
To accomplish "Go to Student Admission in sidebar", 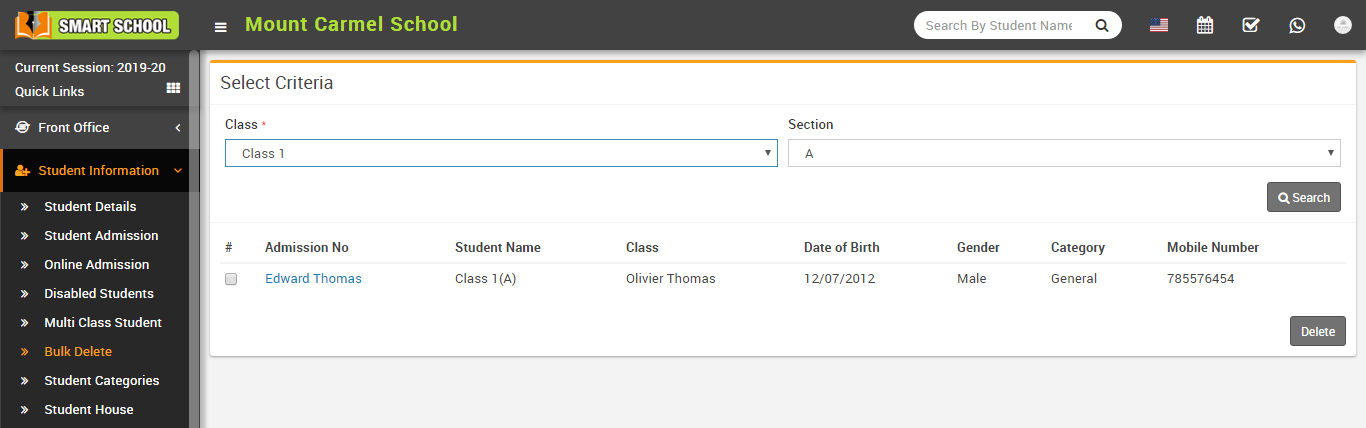I will 101,236.
